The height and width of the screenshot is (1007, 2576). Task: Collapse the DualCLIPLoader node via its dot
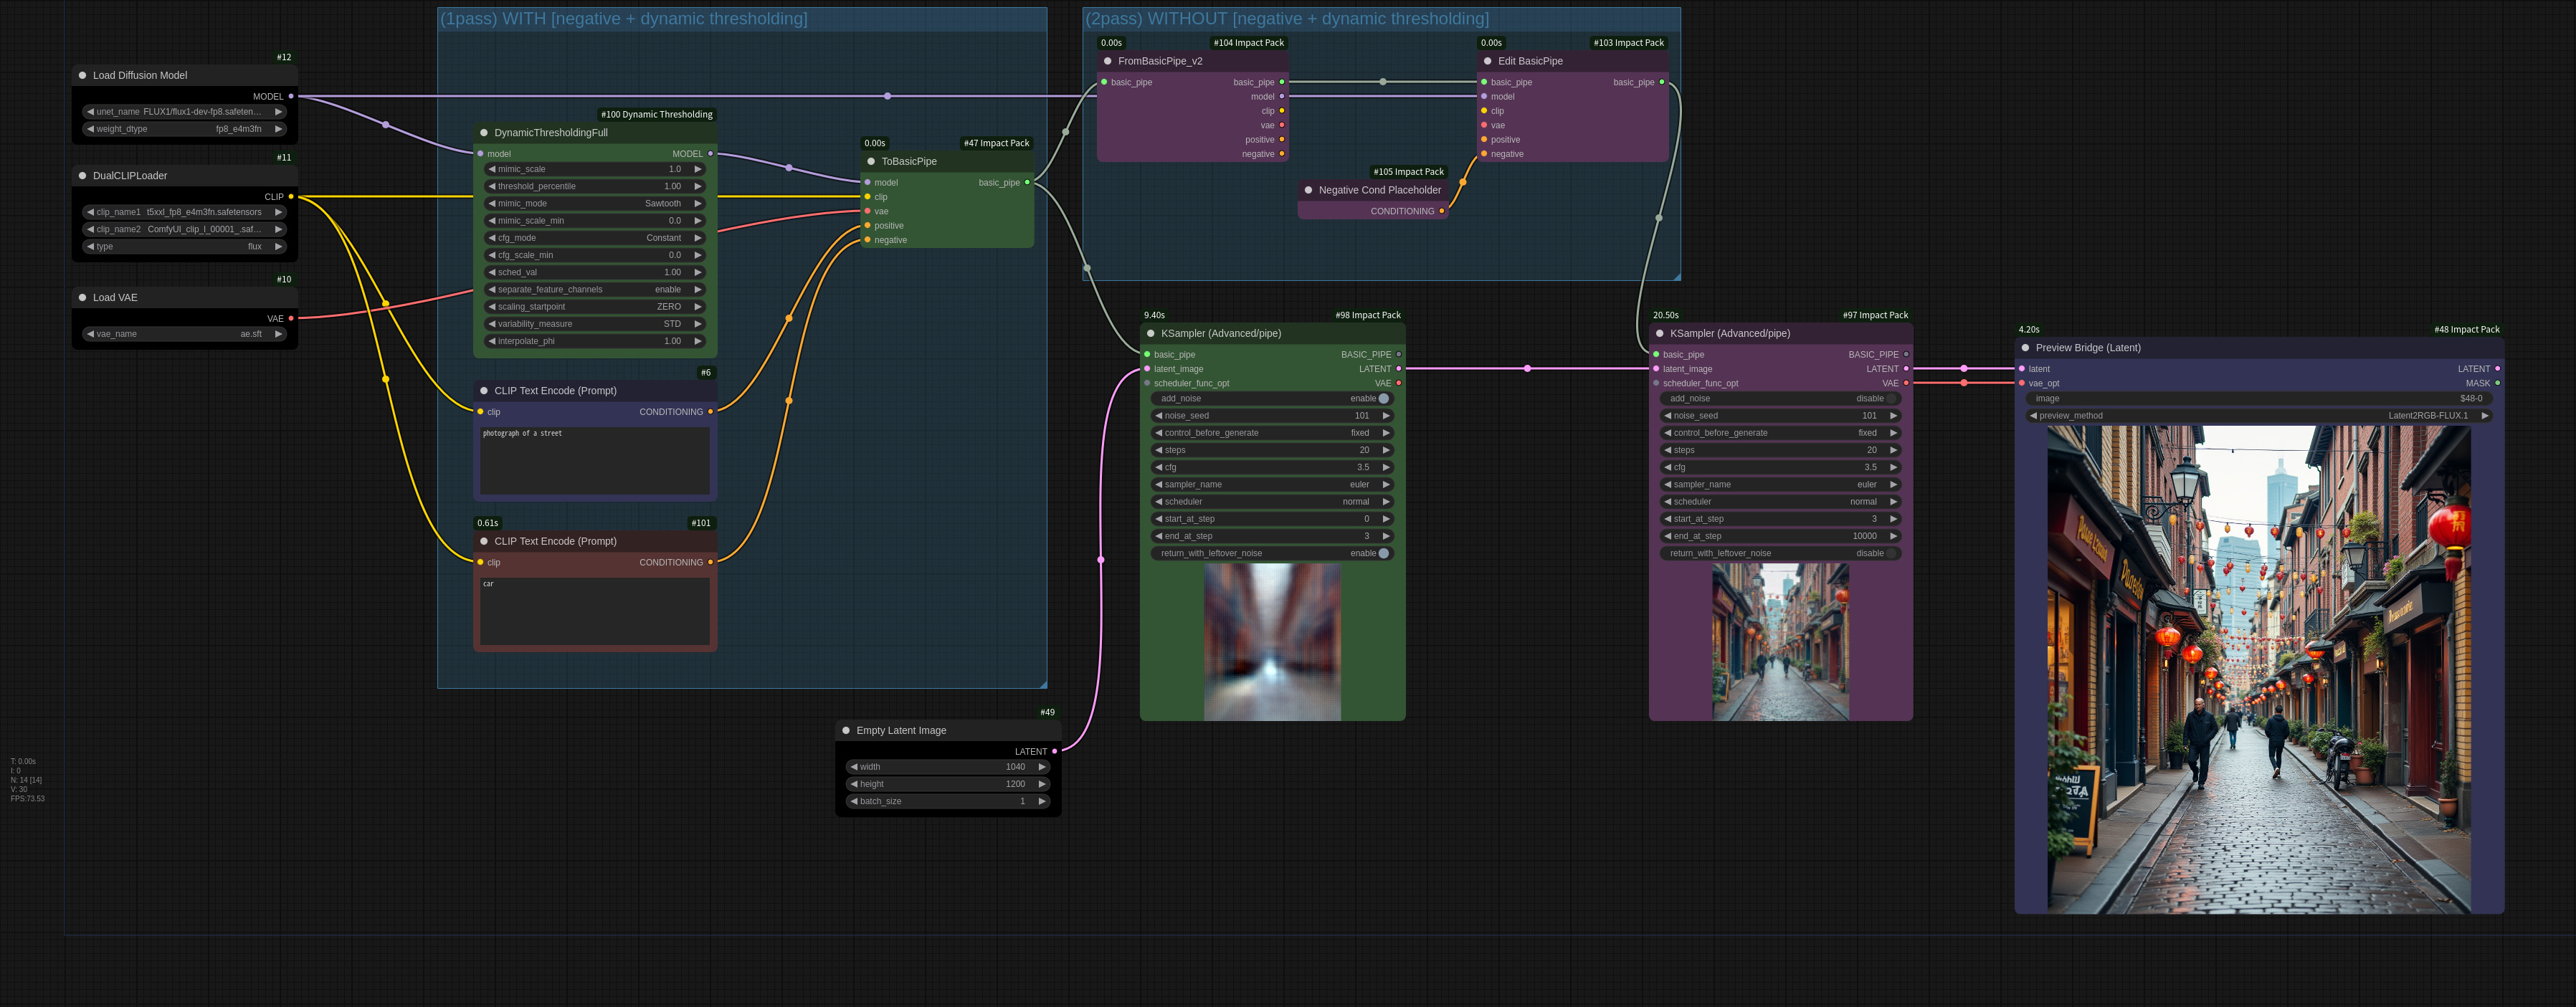[82, 176]
